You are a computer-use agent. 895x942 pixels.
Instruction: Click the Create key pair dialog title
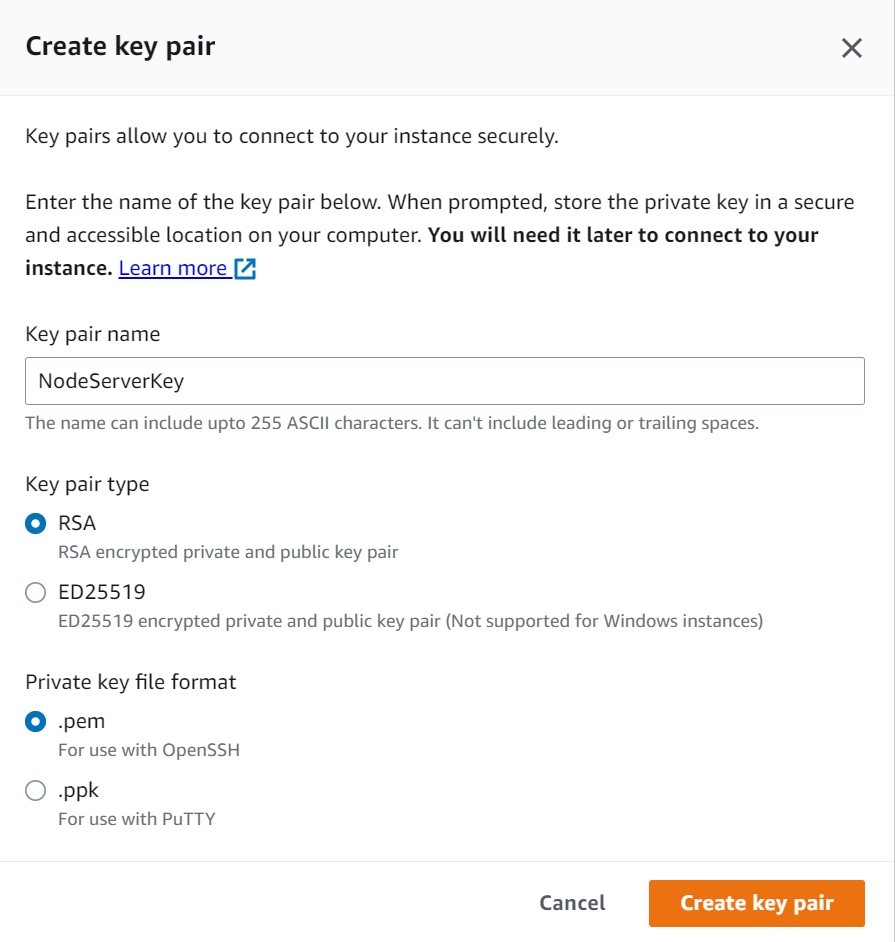pos(119,45)
